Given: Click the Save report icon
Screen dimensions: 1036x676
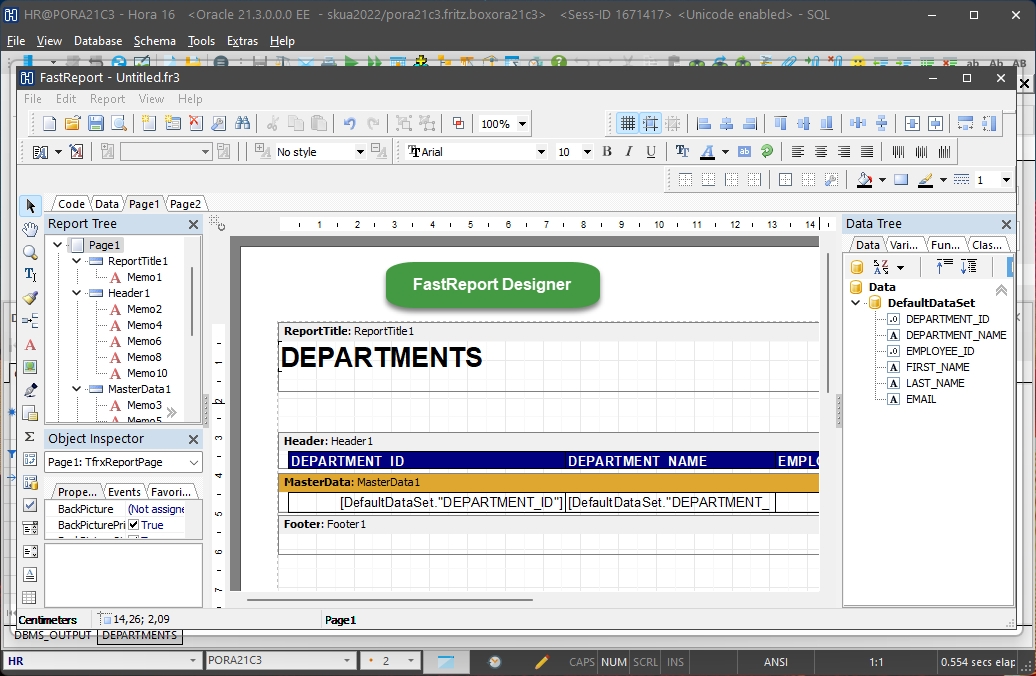Looking at the screenshot, I should 96,124.
